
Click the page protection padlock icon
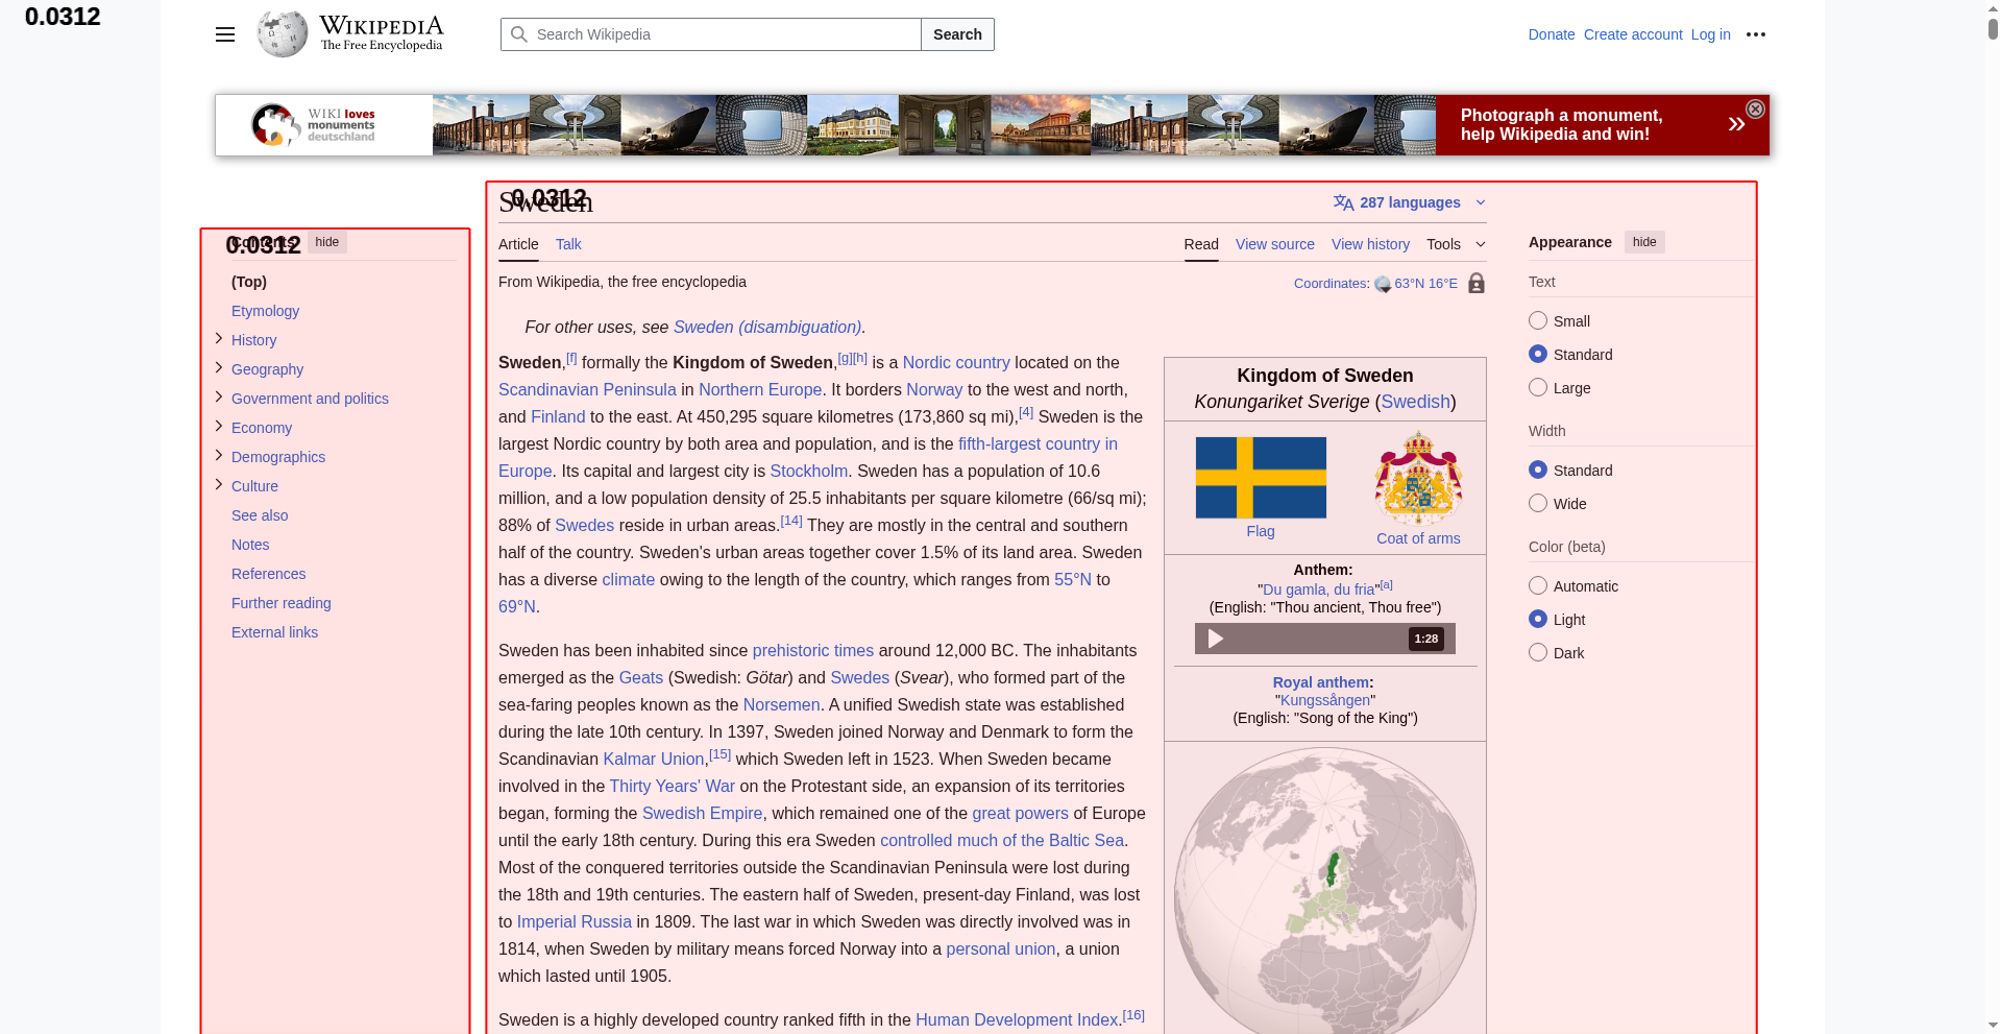click(x=1476, y=283)
